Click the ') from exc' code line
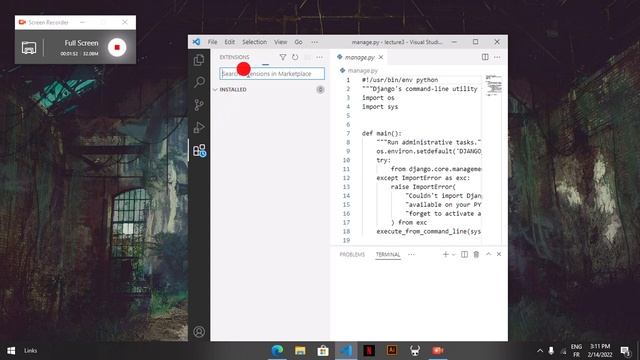The image size is (640, 360). click(409, 222)
